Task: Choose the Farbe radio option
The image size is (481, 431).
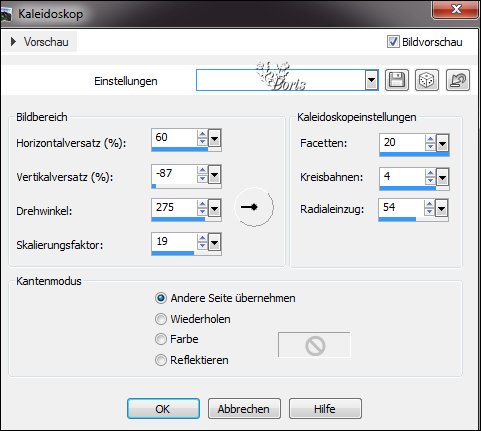Action: tap(161, 339)
